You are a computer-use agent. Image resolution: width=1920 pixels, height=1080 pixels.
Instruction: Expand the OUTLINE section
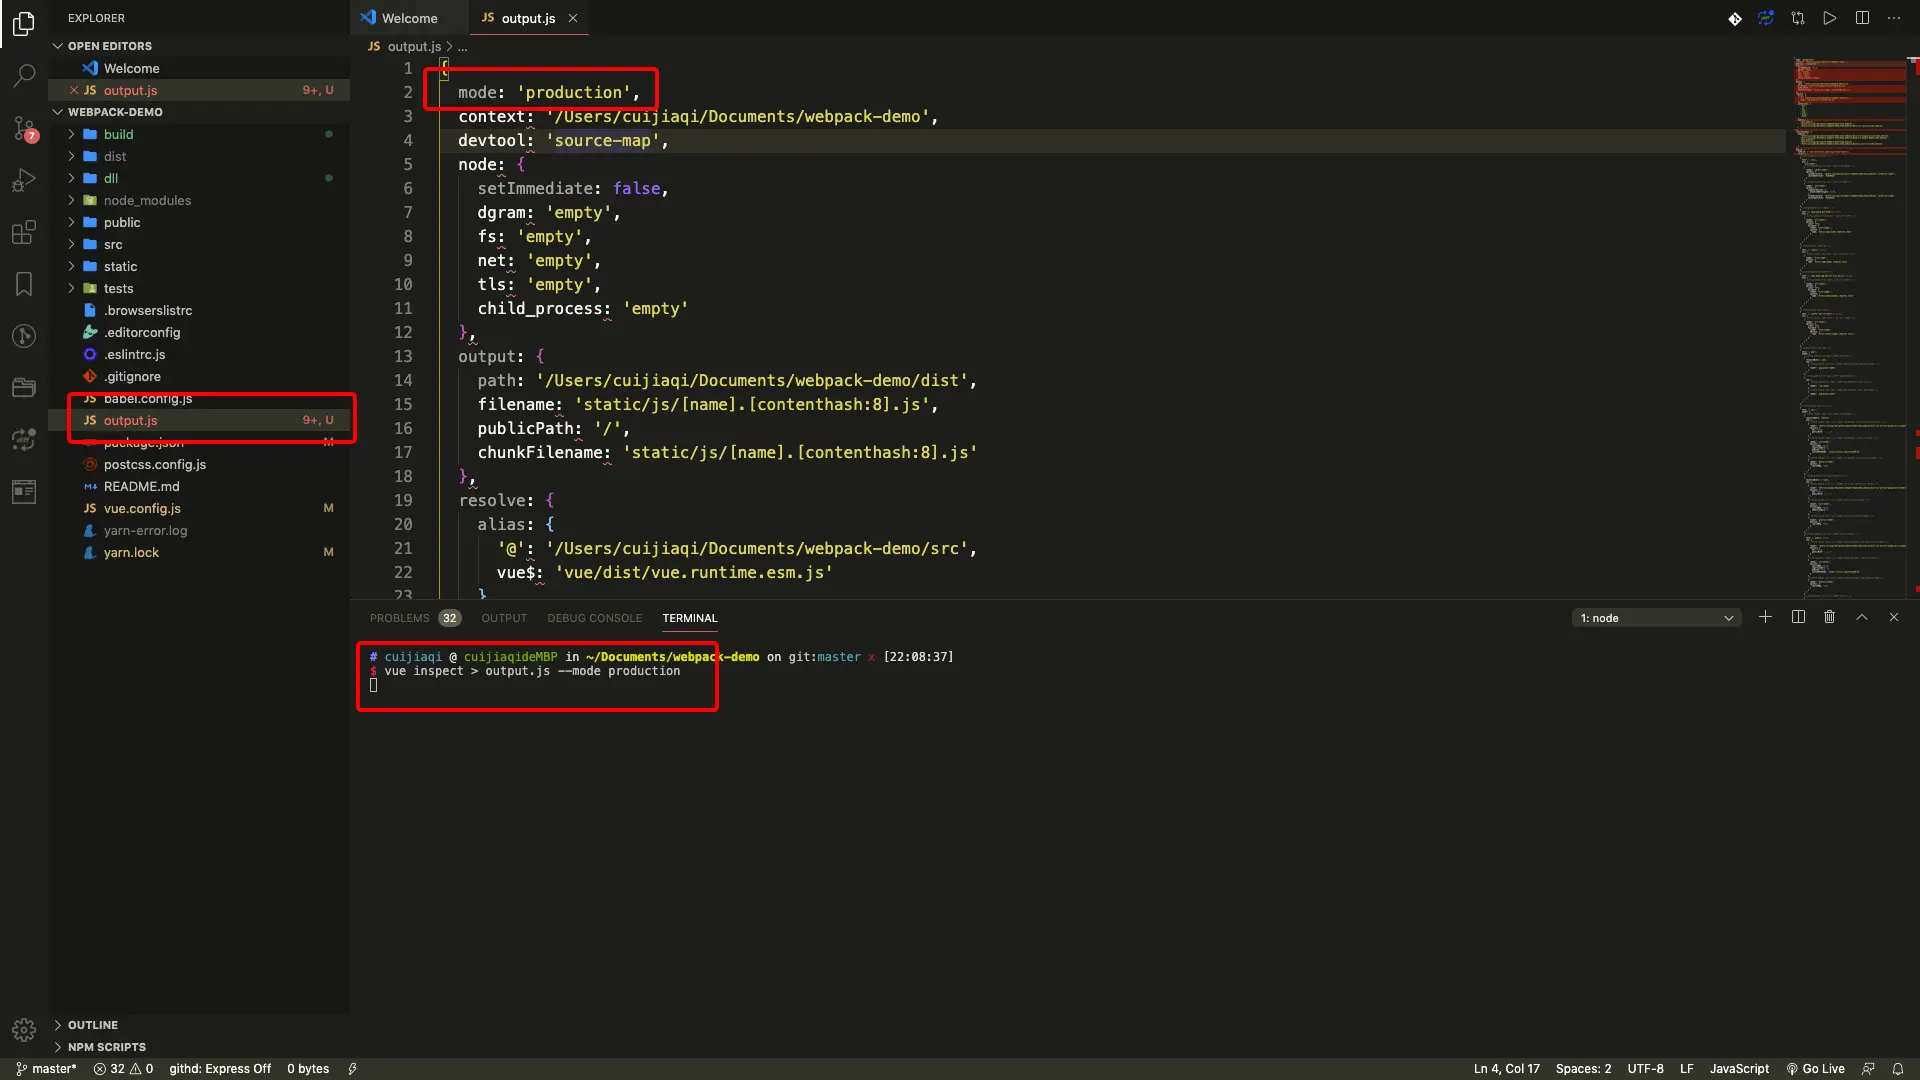(93, 1025)
